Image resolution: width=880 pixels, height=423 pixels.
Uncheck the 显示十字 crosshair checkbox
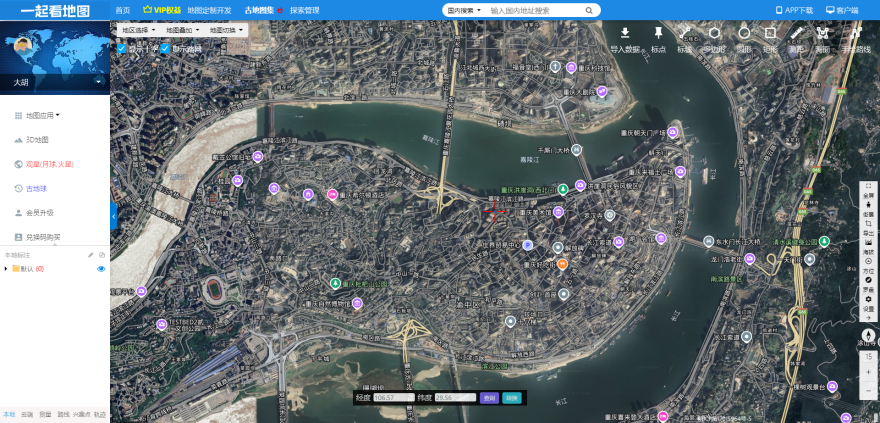click(121, 49)
